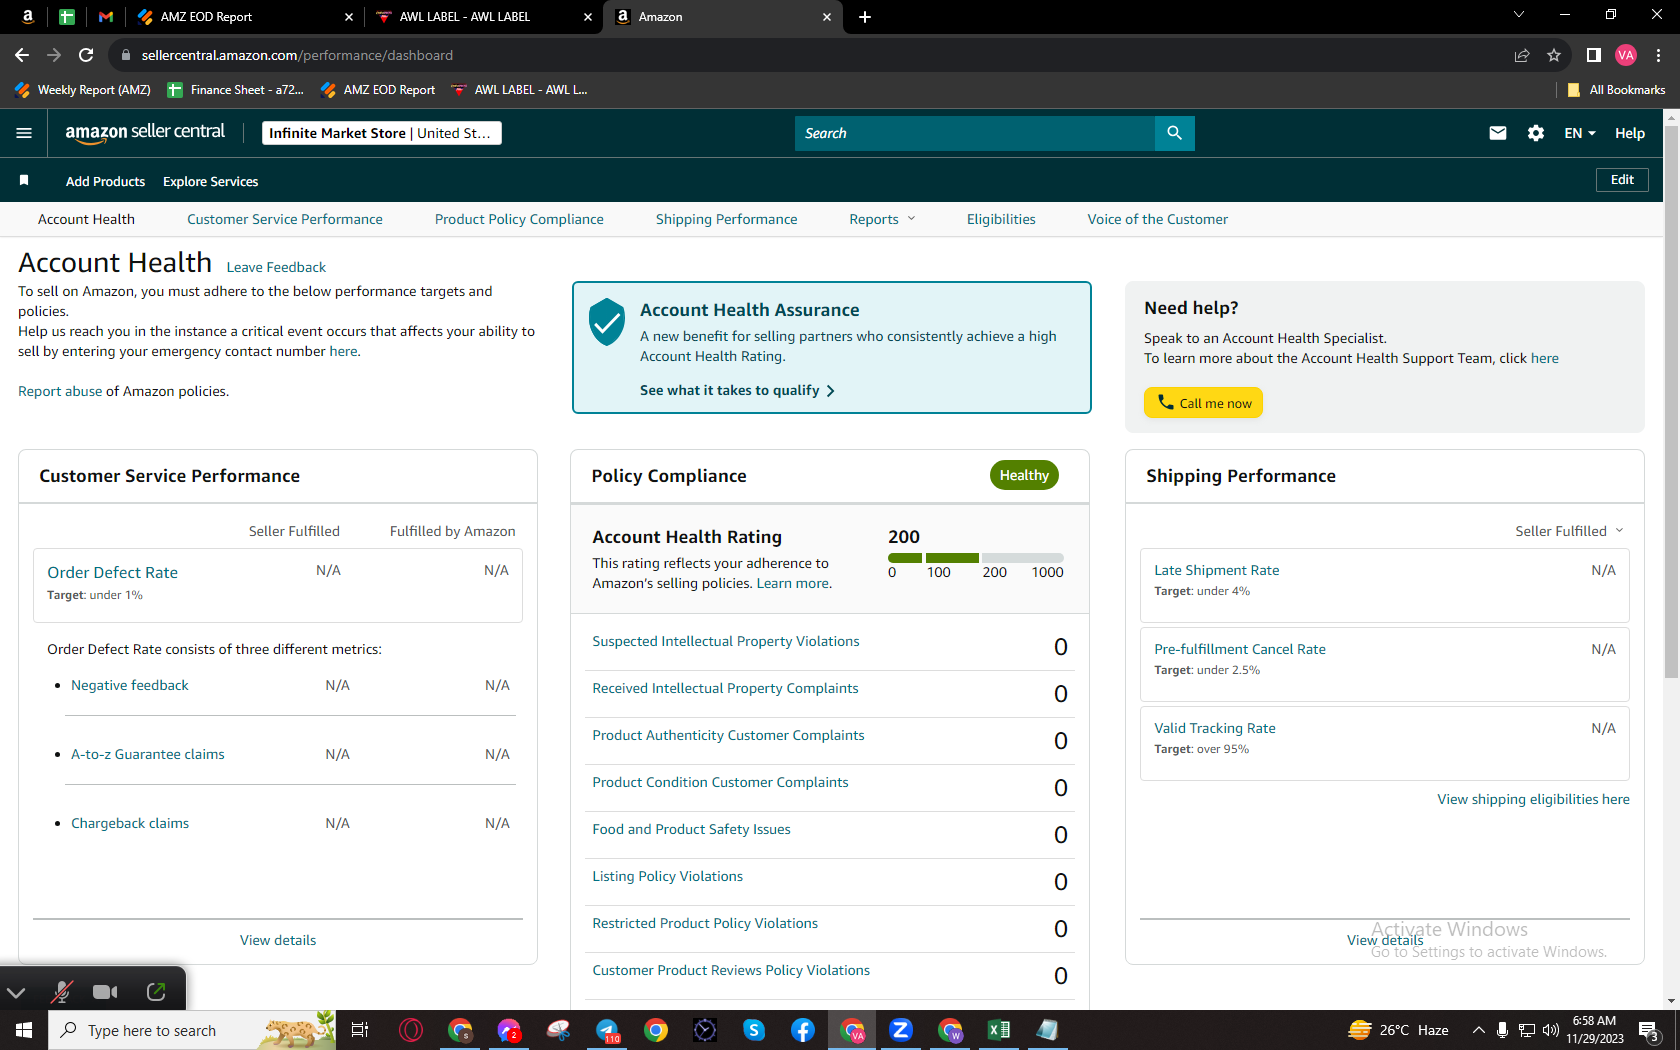
Task: Open the Order Defect Rate link
Action: [113, 572]
